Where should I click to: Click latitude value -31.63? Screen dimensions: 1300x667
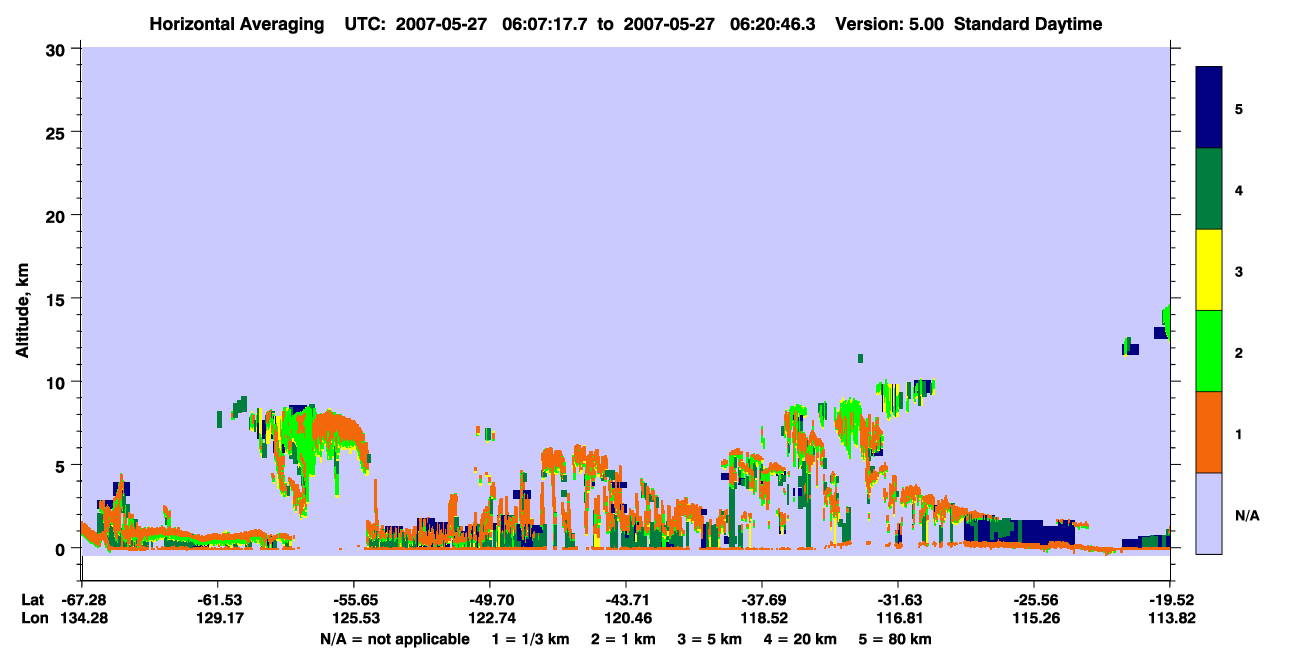pyautogui.click(x=898, y=600)
